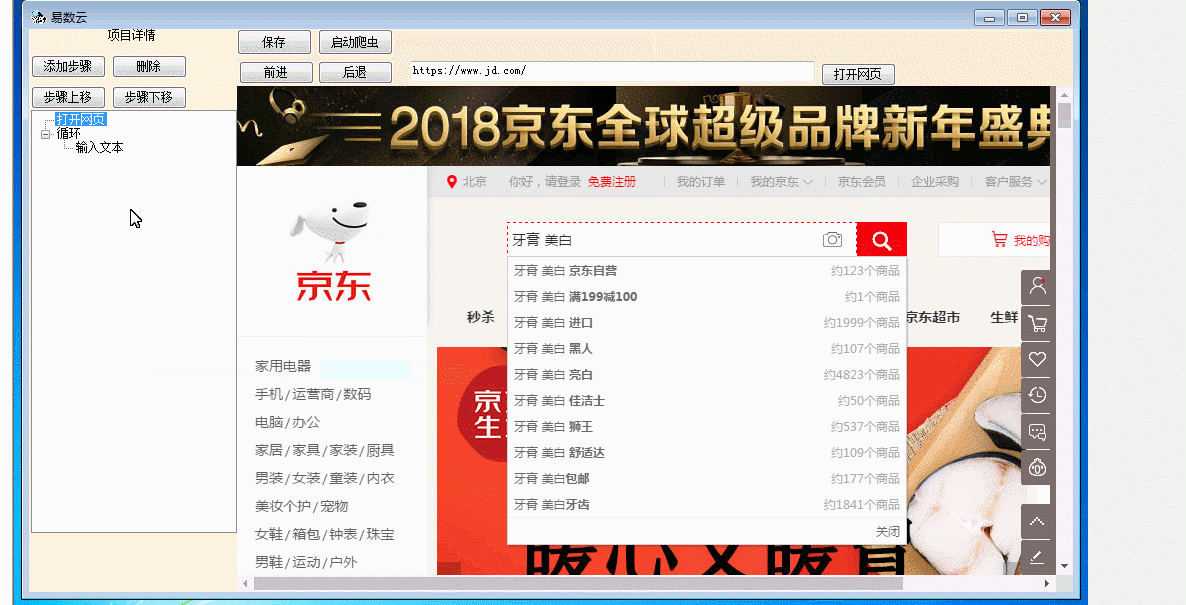Open the shopping cart sidebar icon
1186x605 pixels.
[x=1037, y=324]
